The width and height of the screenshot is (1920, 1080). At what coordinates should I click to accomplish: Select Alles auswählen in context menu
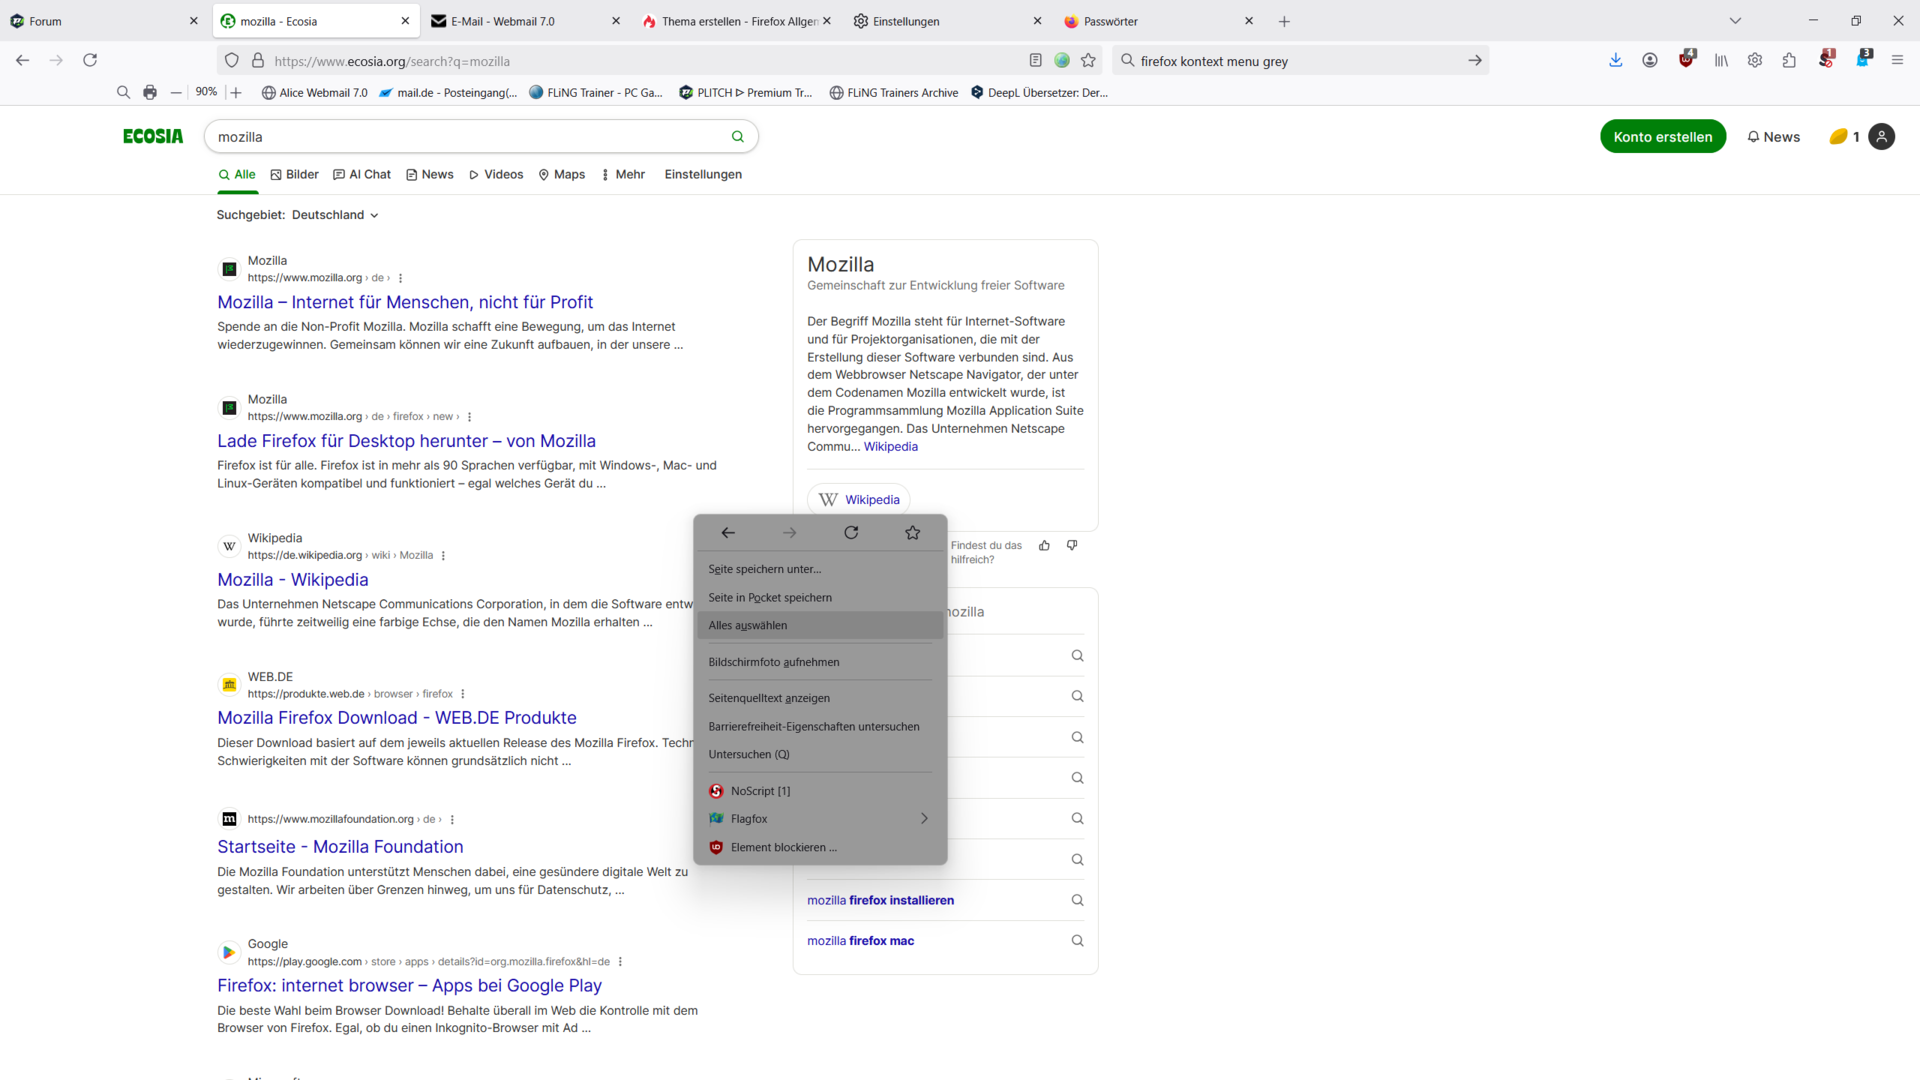pos(748,626)
